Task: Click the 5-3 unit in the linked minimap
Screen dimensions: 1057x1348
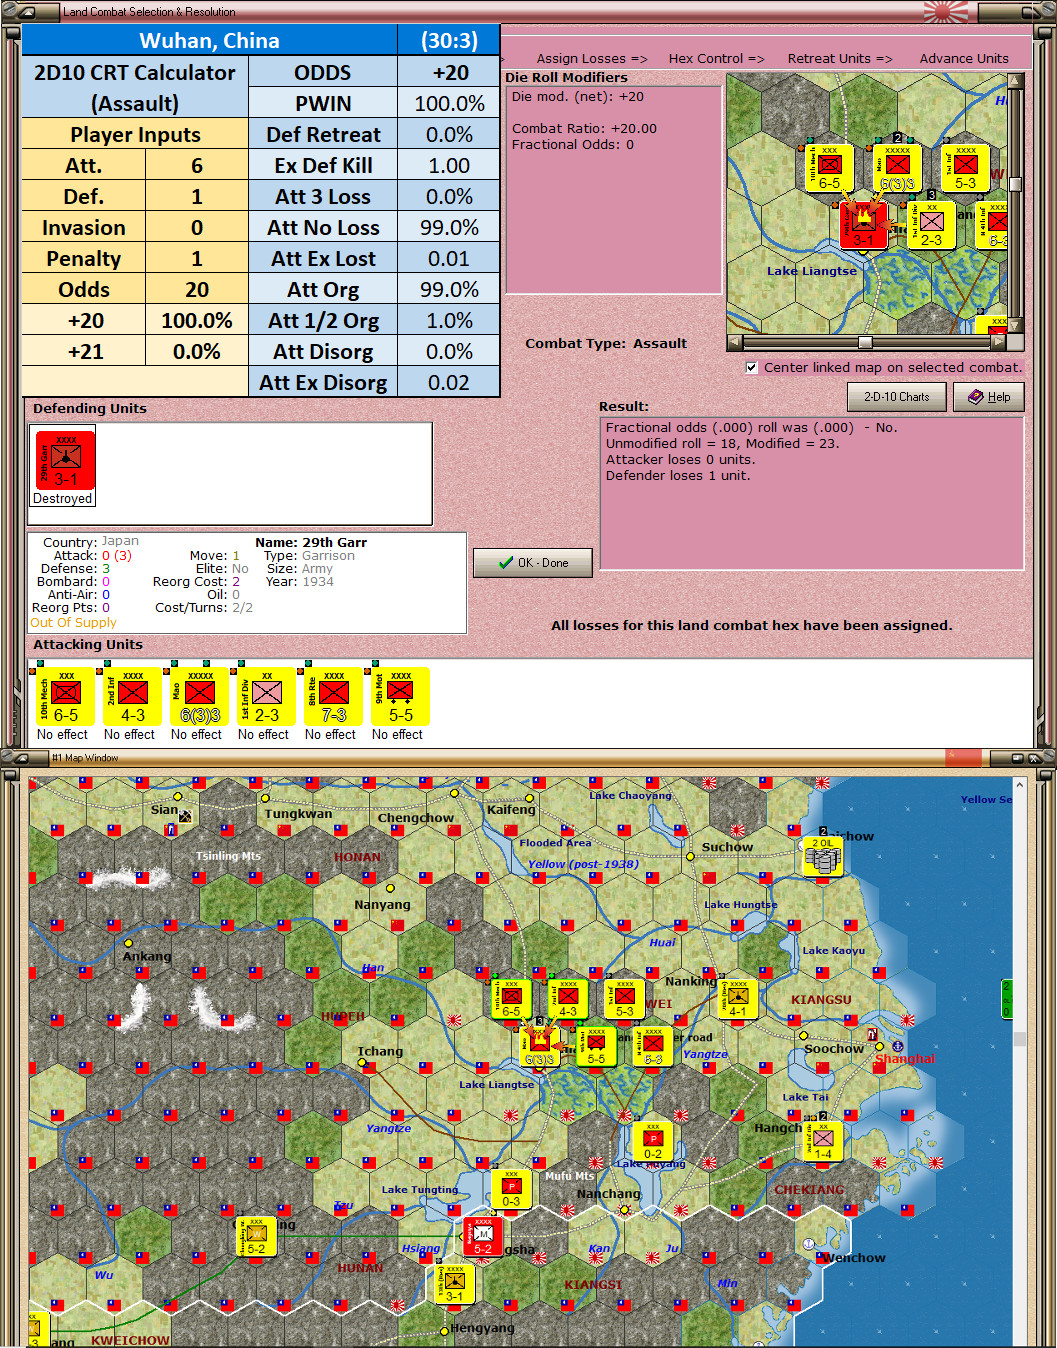Action: (x=965, y=168)
